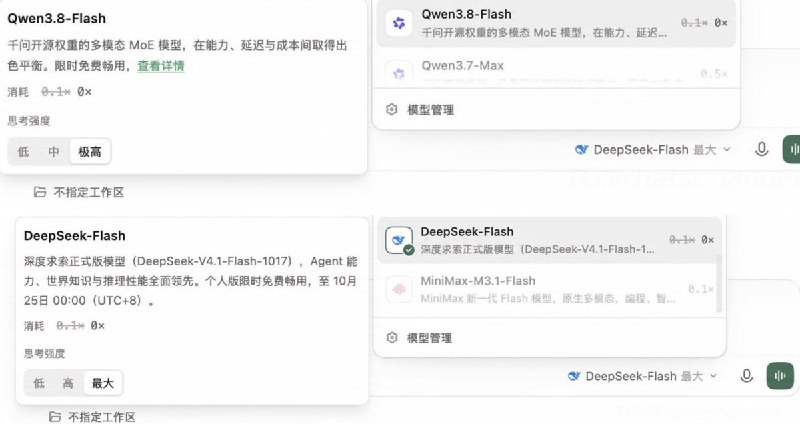Open the upper 不指定工作区 workspace selector
Image resolution: width=800 pixels, height=424 pixels.
point(79,192)
